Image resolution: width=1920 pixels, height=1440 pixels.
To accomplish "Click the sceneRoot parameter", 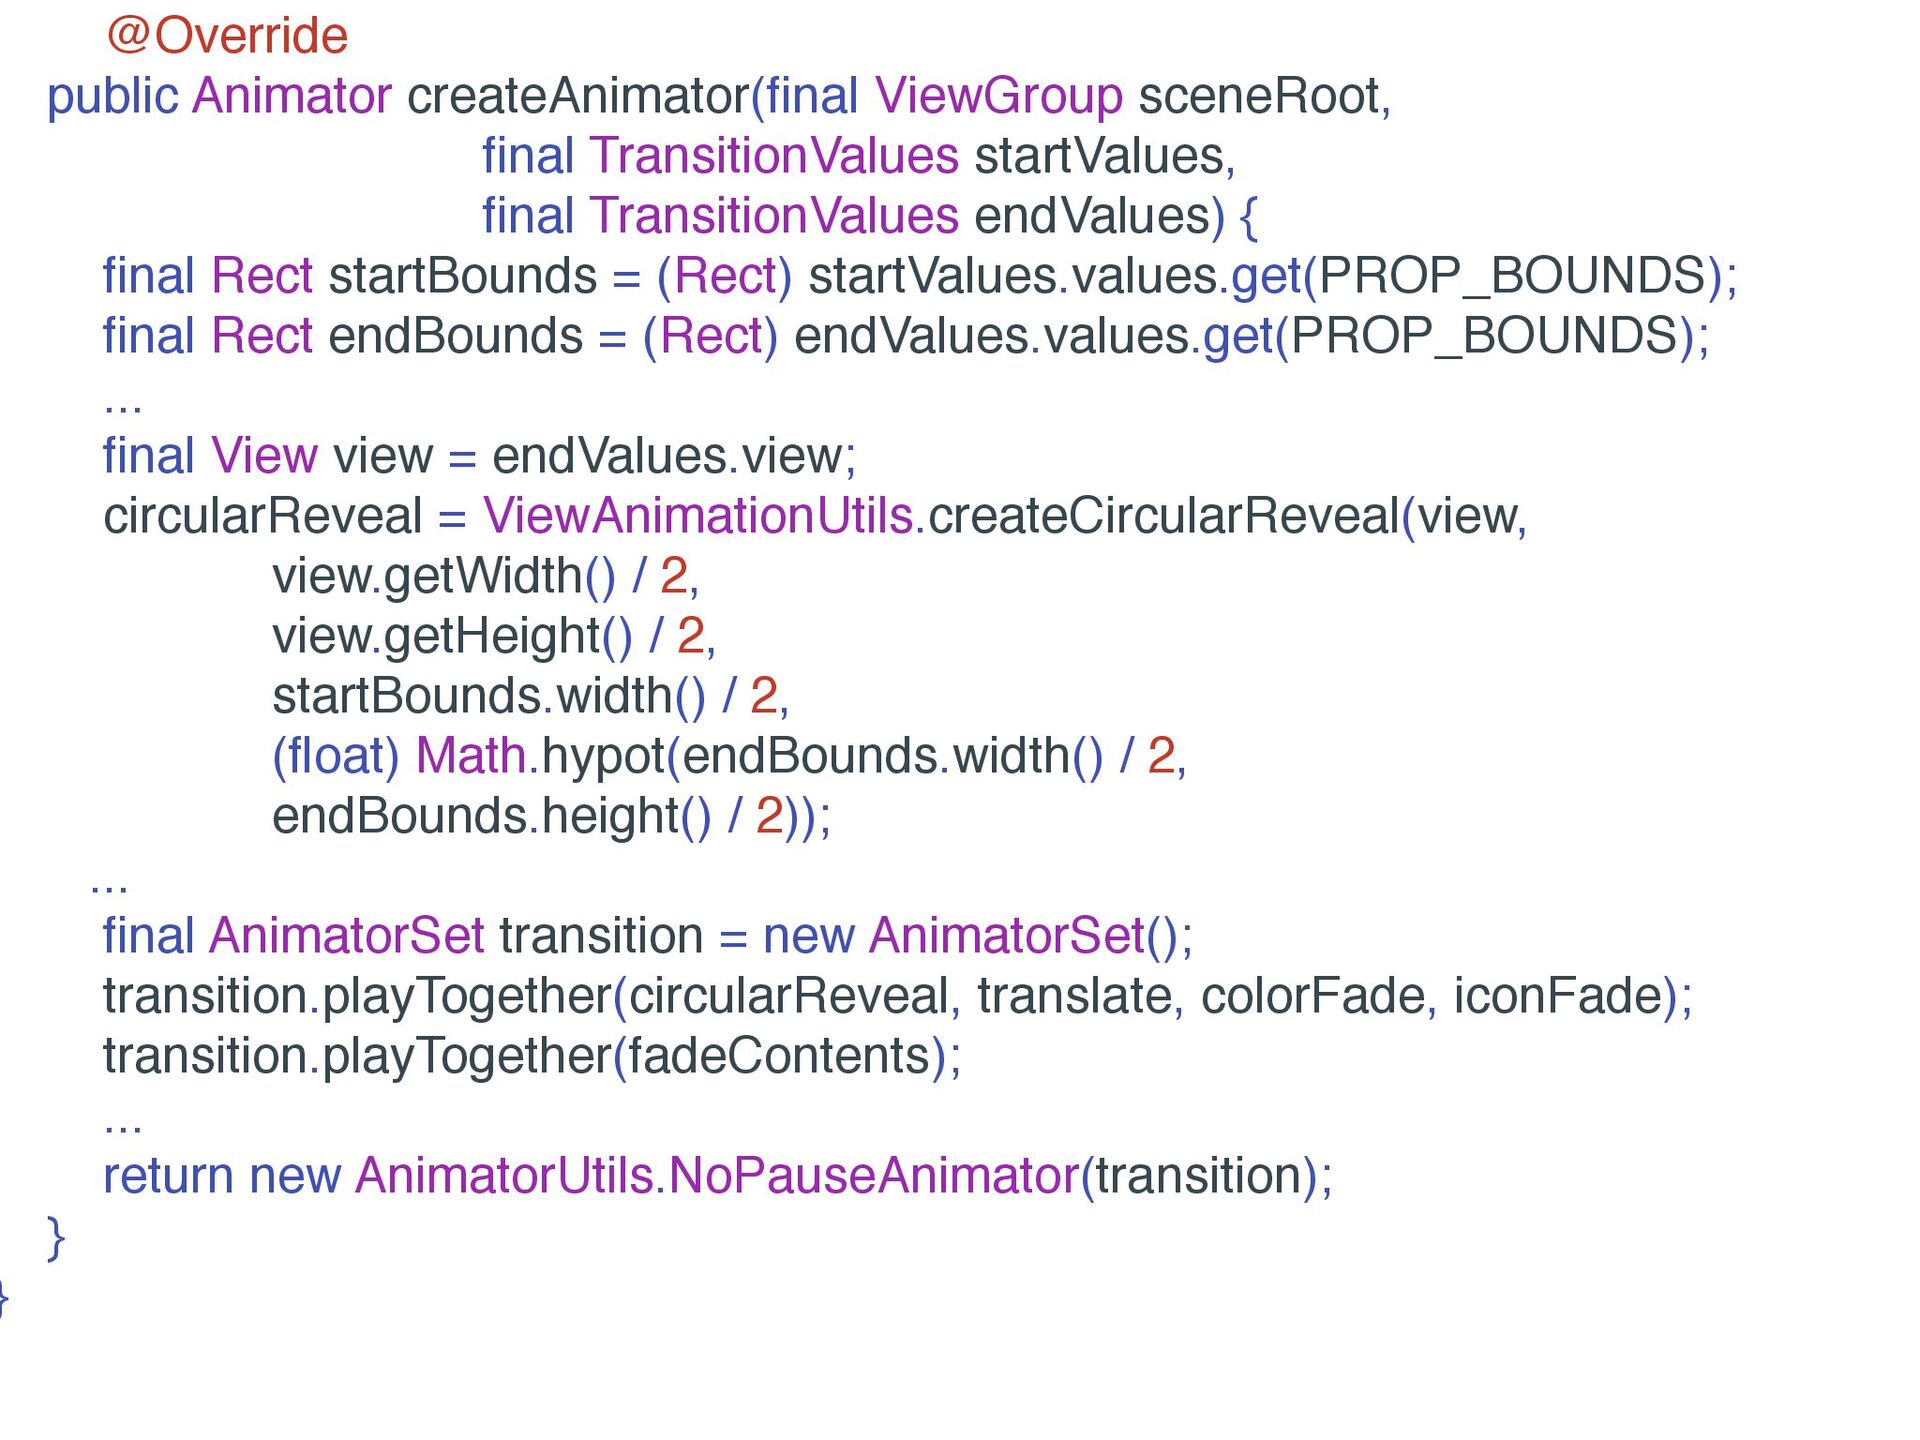I will click(x=1259, y=96).
